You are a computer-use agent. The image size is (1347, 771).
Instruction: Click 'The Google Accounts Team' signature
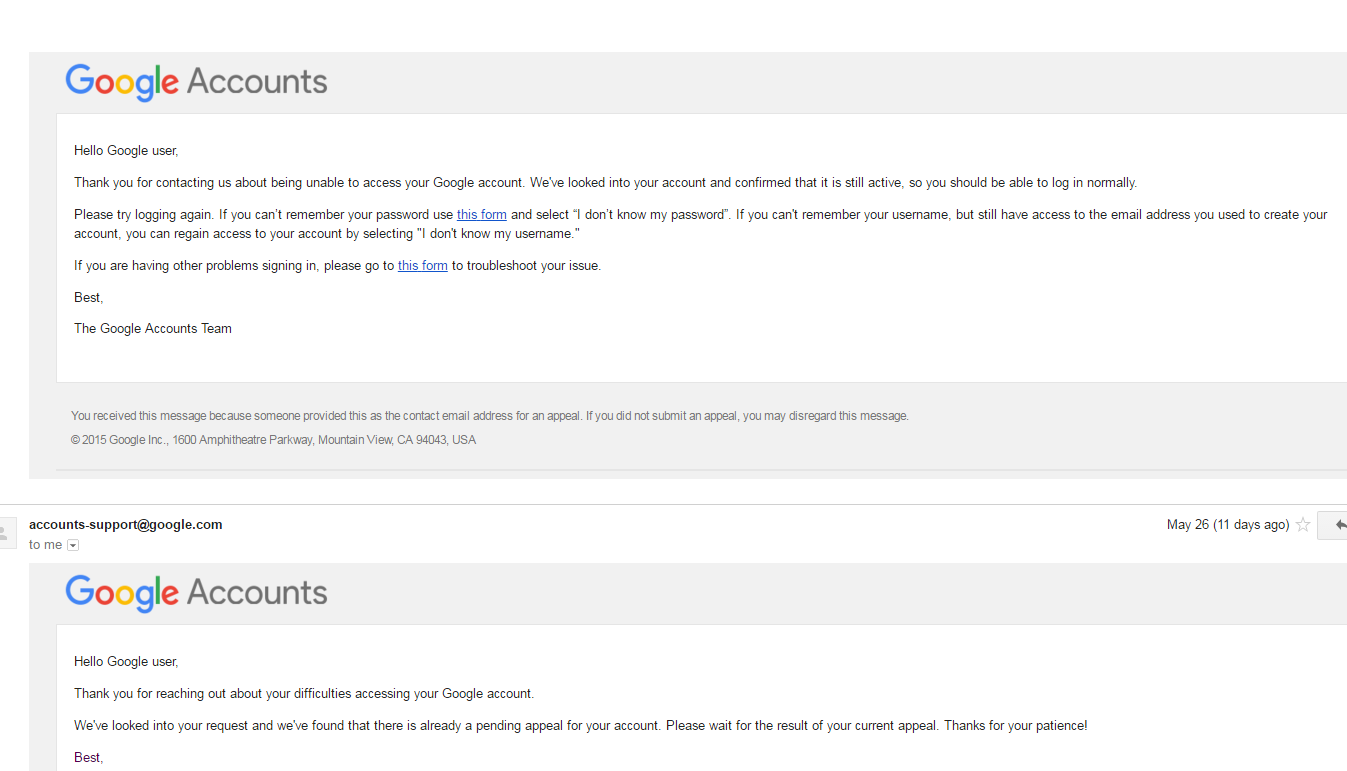pos(153,328)
